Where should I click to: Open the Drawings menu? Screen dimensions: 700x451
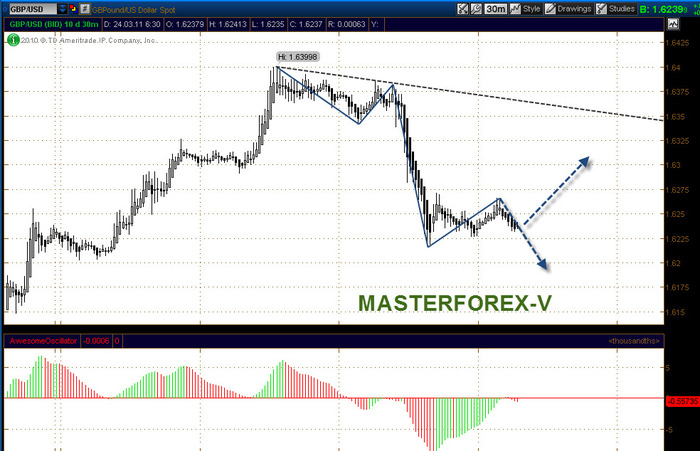coord(569,9)
